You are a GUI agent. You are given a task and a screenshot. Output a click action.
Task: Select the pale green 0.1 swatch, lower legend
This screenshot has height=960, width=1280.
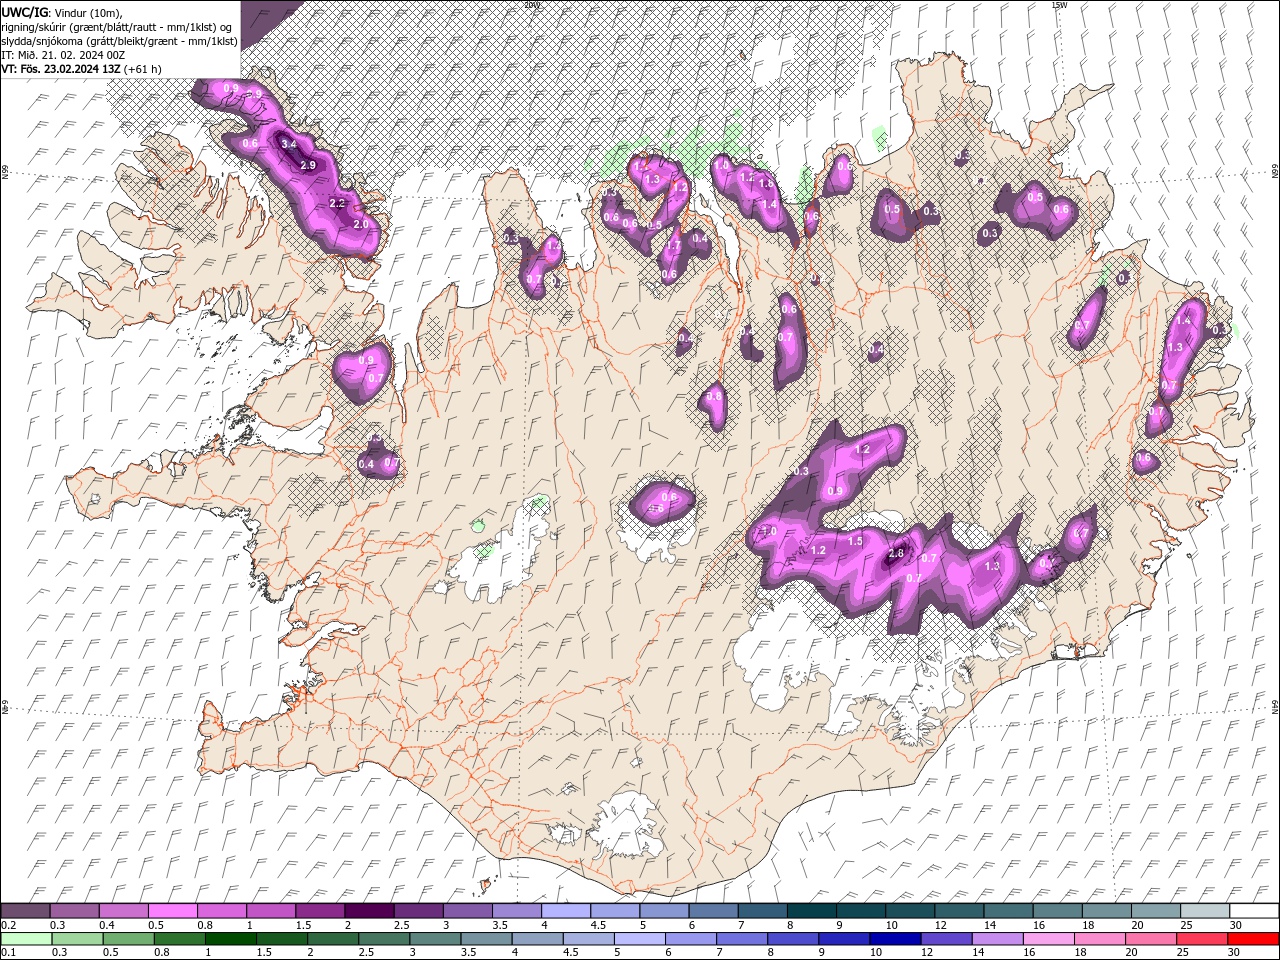pos(26,939)
